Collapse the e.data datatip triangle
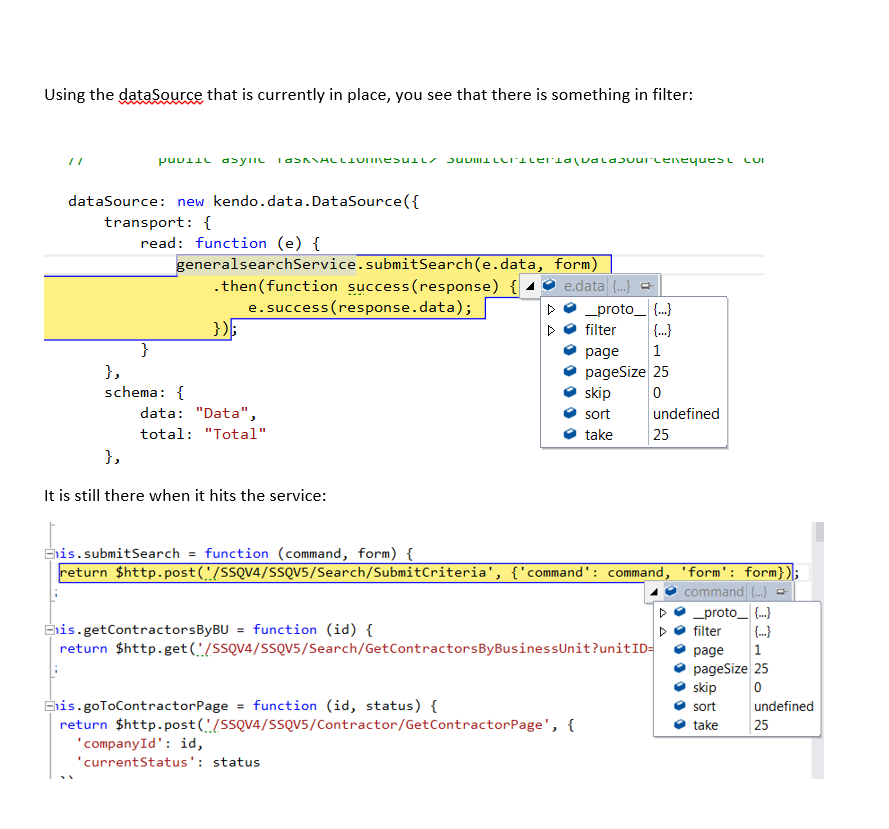Screen dimensions: 889x829 [x=530, y=286]
